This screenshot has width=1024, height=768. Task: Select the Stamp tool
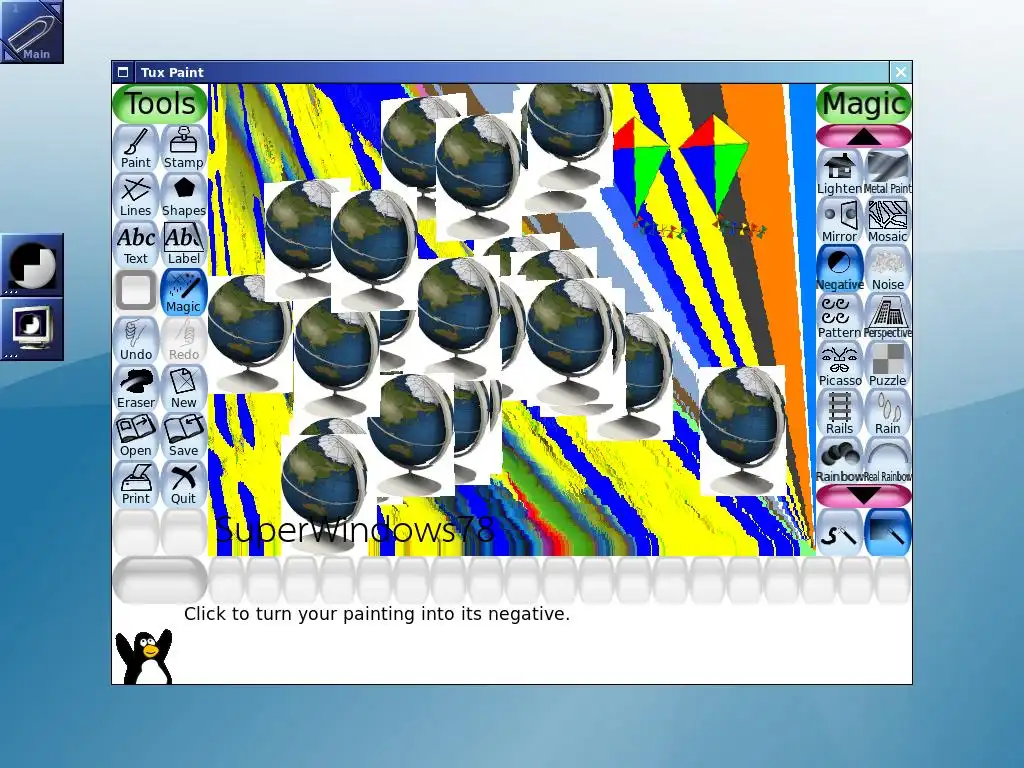click(184, 148)
